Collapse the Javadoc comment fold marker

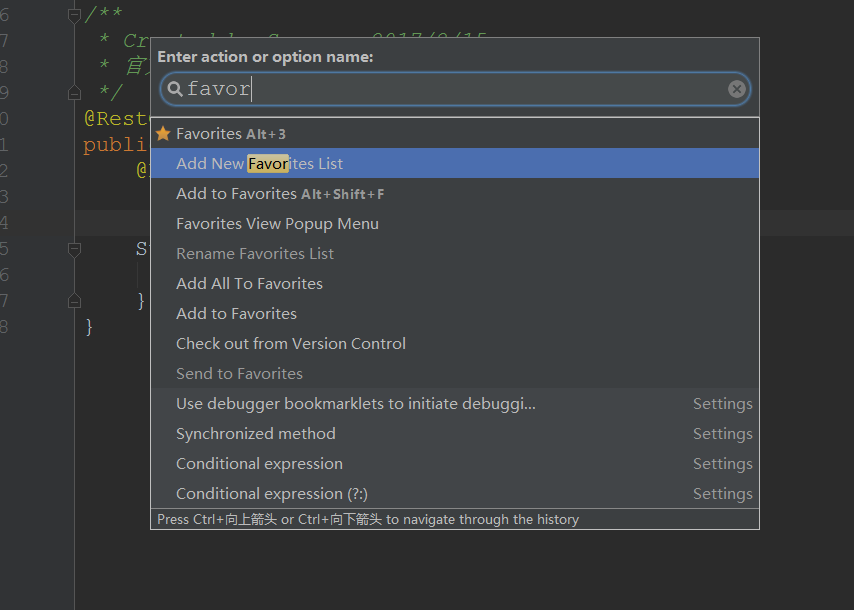74,15
